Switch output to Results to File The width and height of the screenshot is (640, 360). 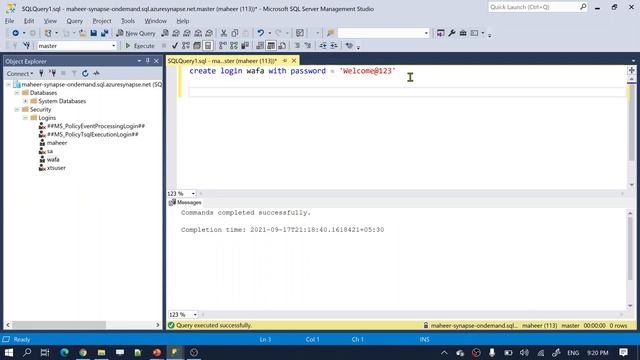pyautogui.click(x=282, y=46)
